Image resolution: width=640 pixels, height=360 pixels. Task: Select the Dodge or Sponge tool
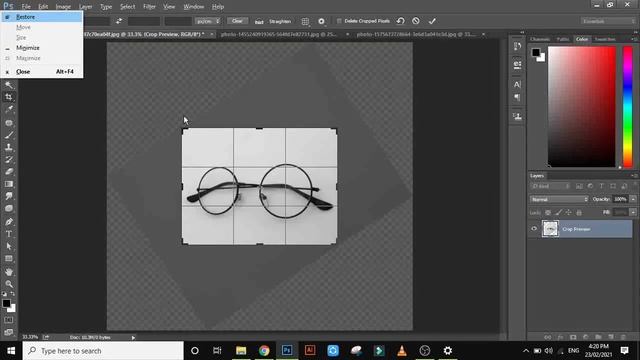point(9,208)
